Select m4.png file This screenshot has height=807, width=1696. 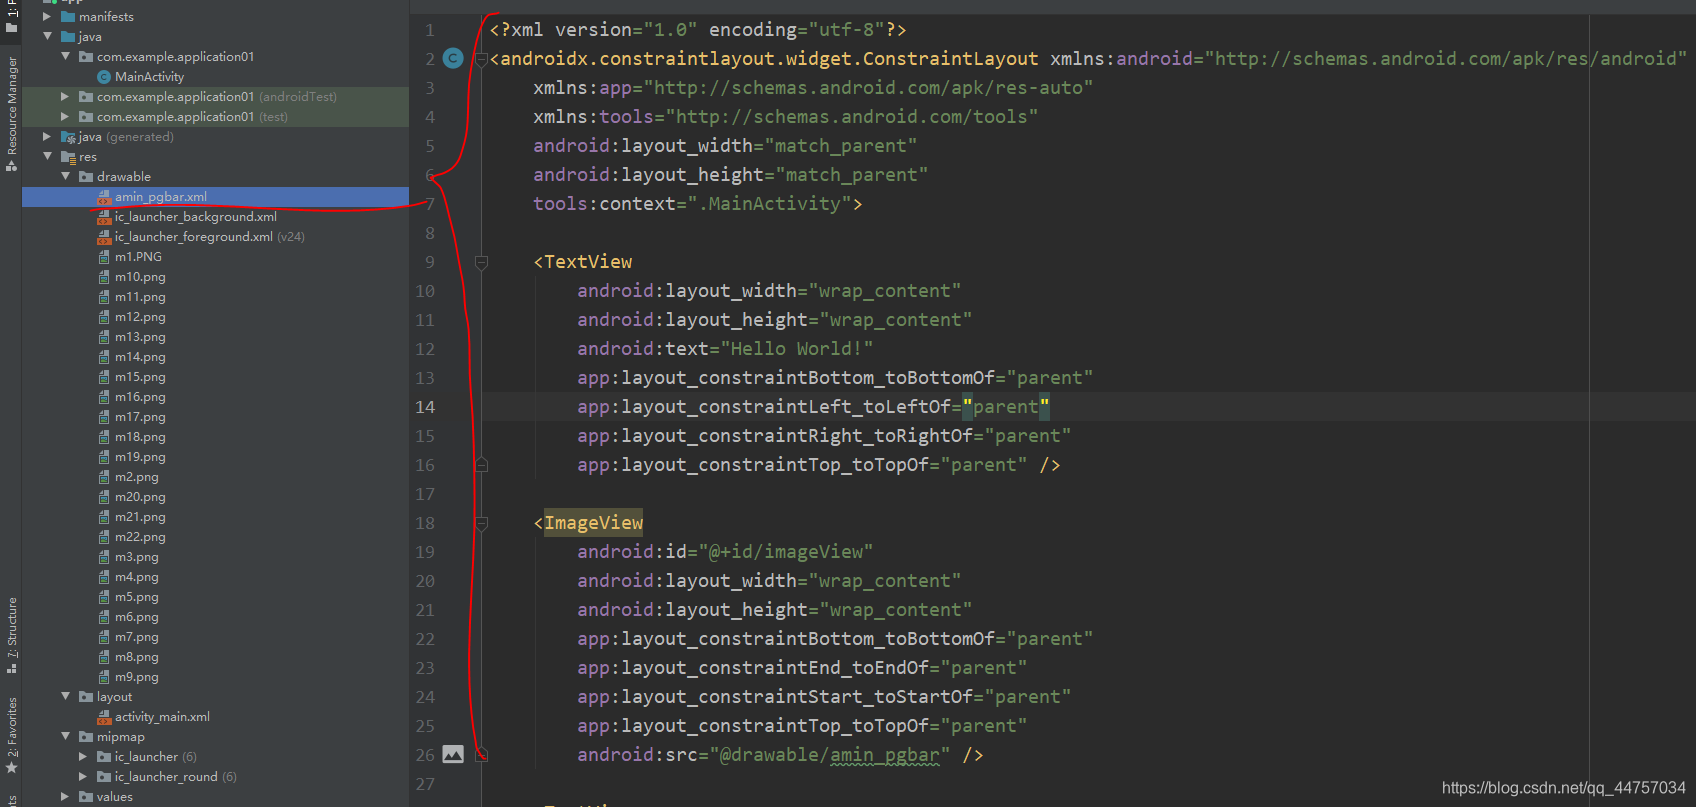tap(137, 577)
